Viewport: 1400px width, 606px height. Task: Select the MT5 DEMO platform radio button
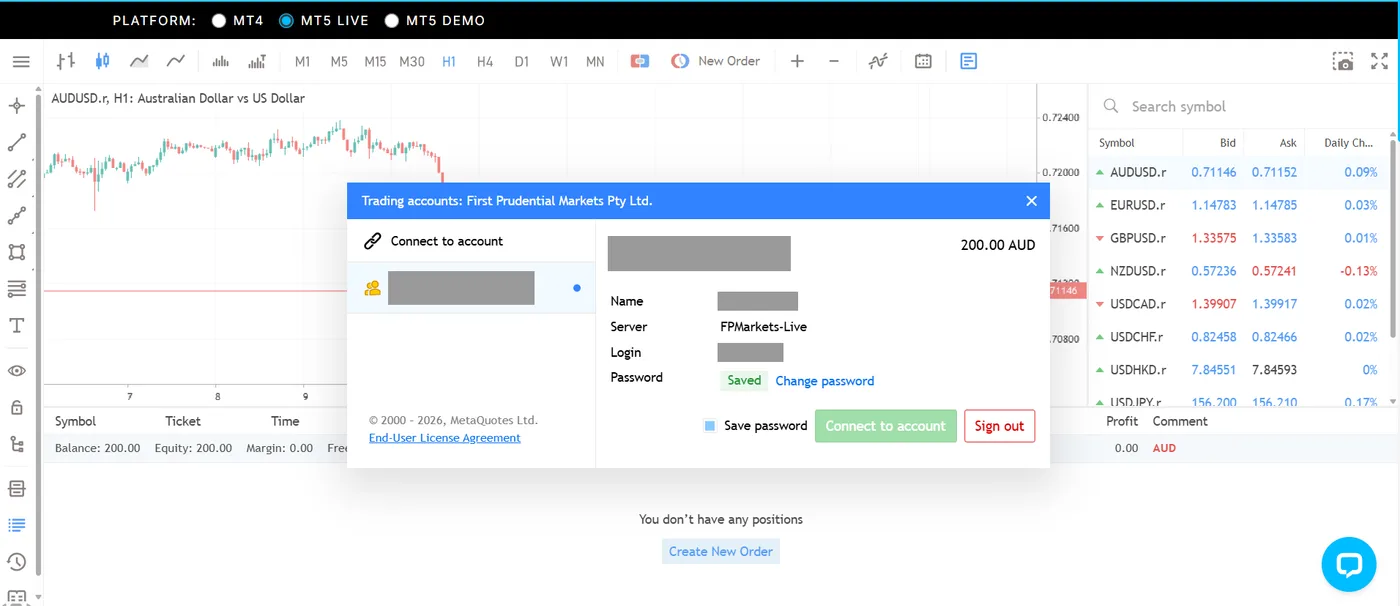pyautogui.click(x=391, y=20)
